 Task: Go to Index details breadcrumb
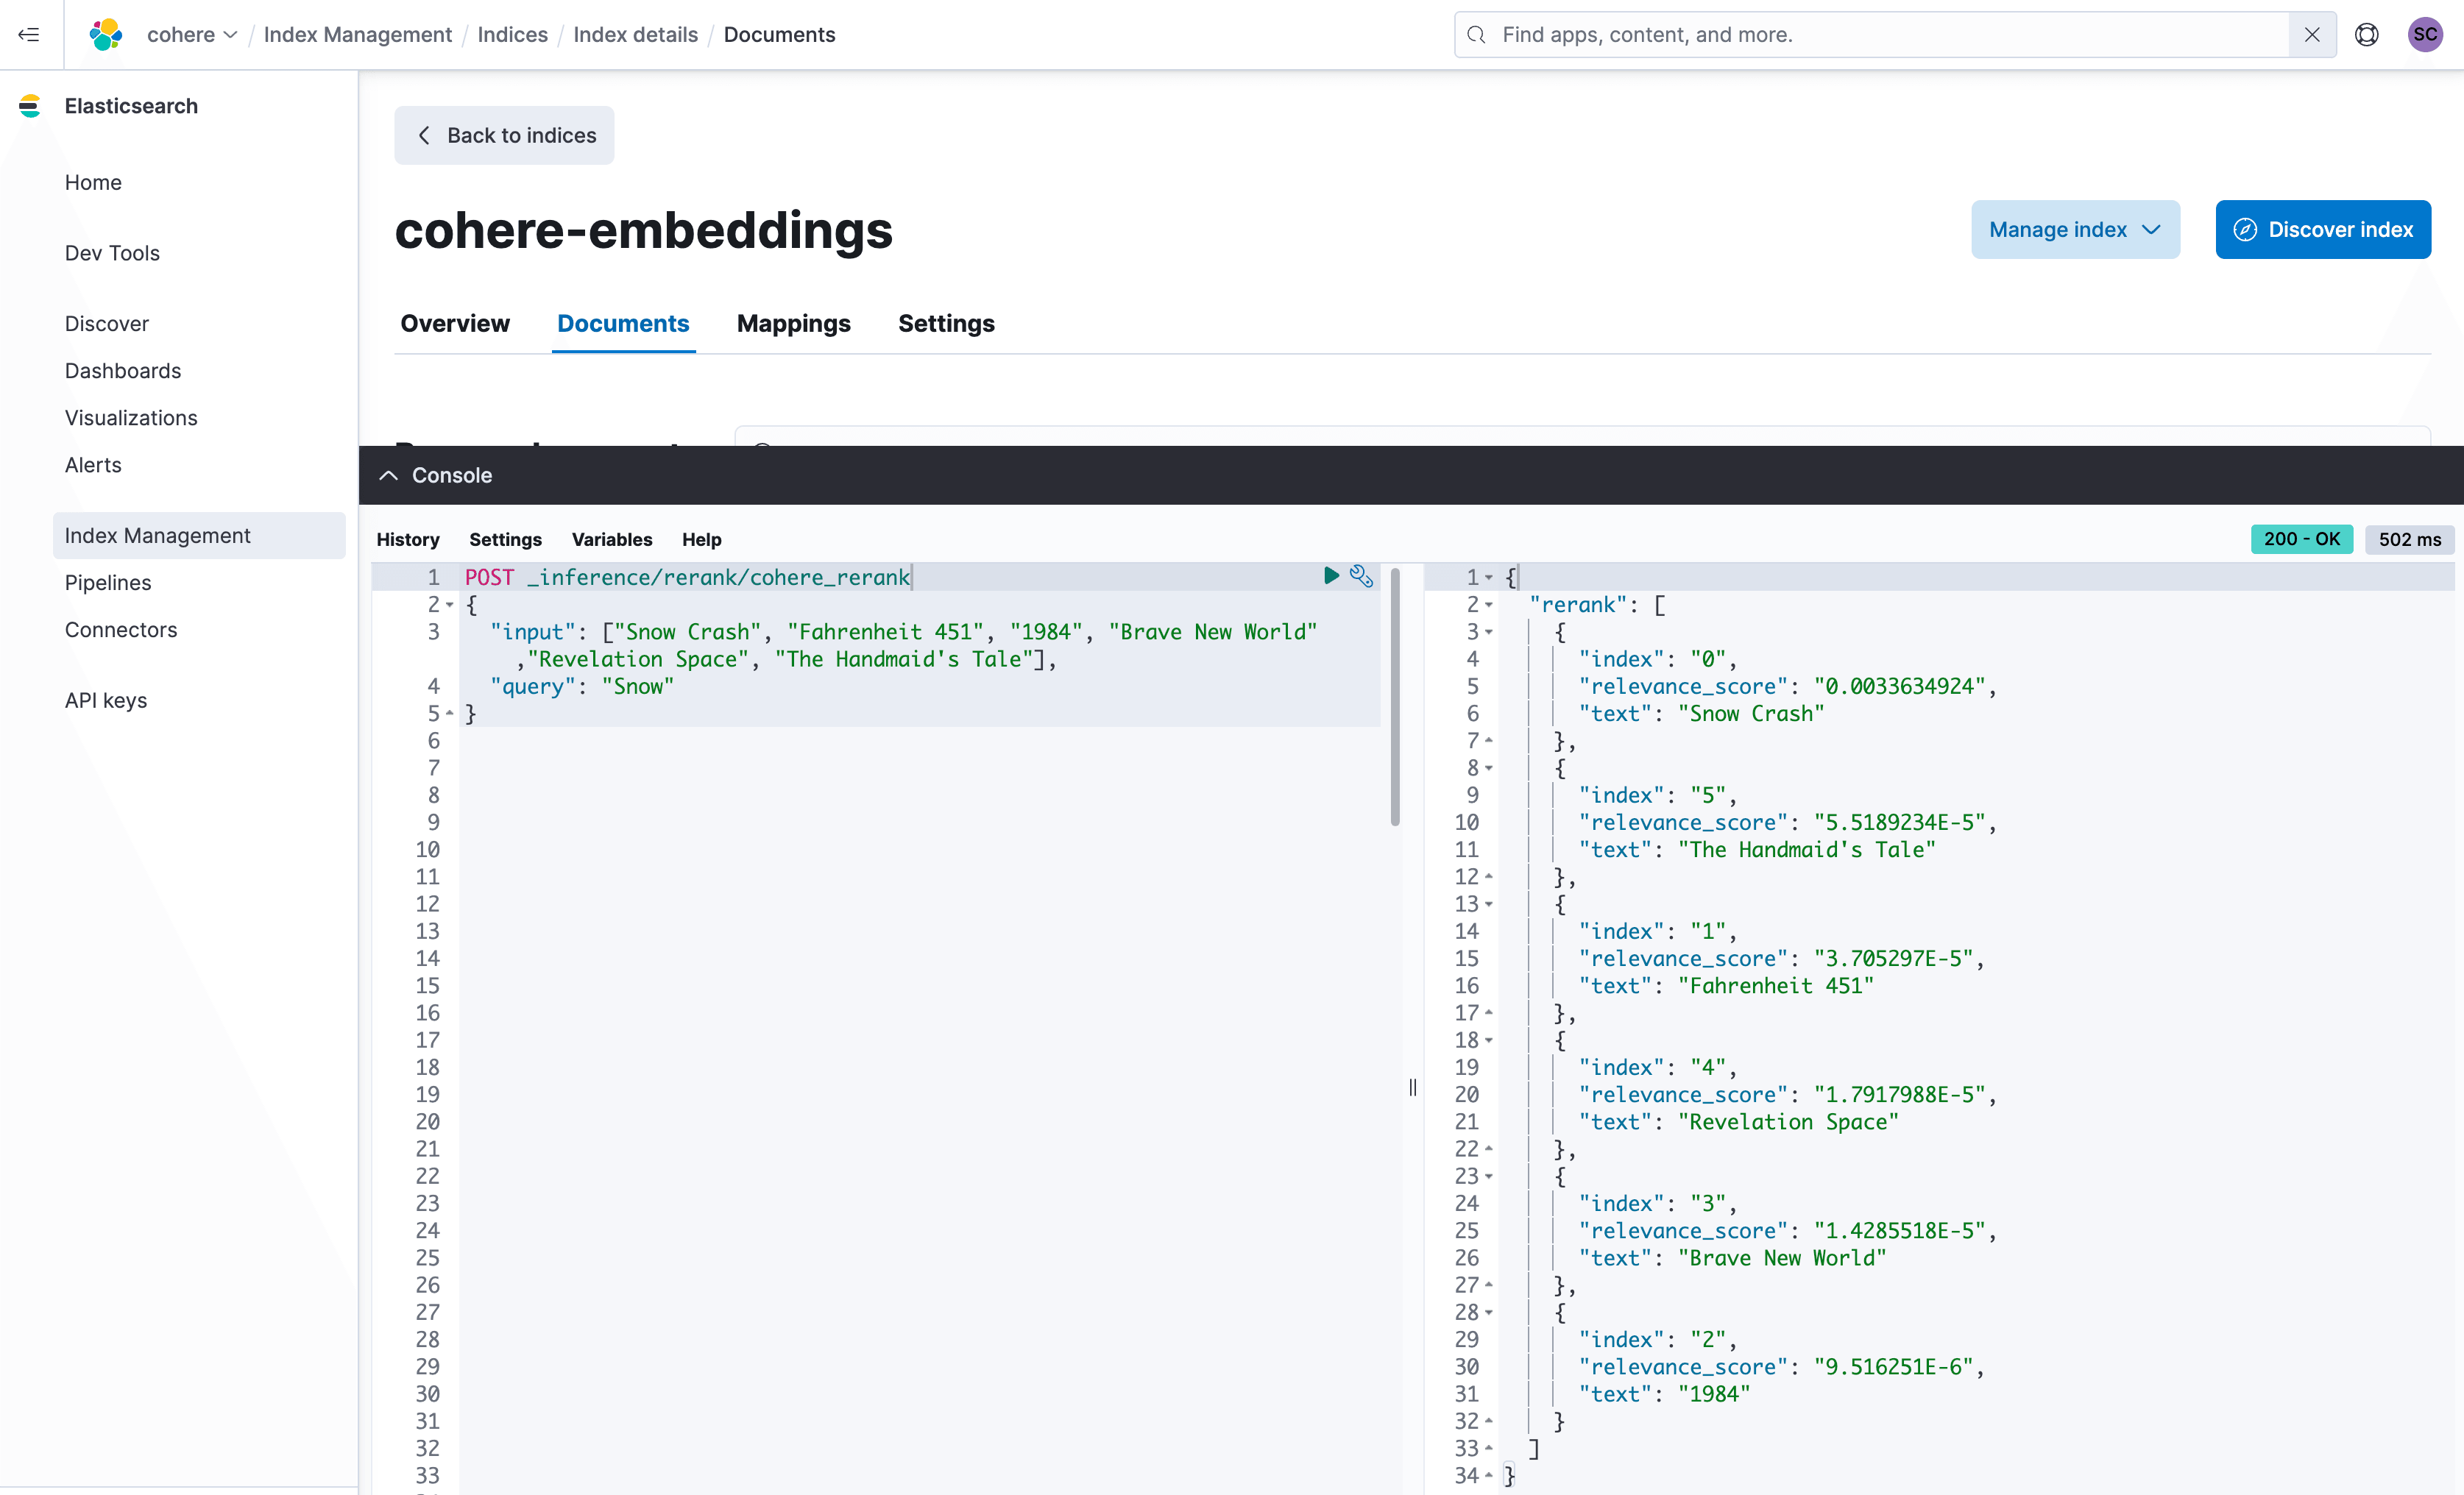click(635, 35)
